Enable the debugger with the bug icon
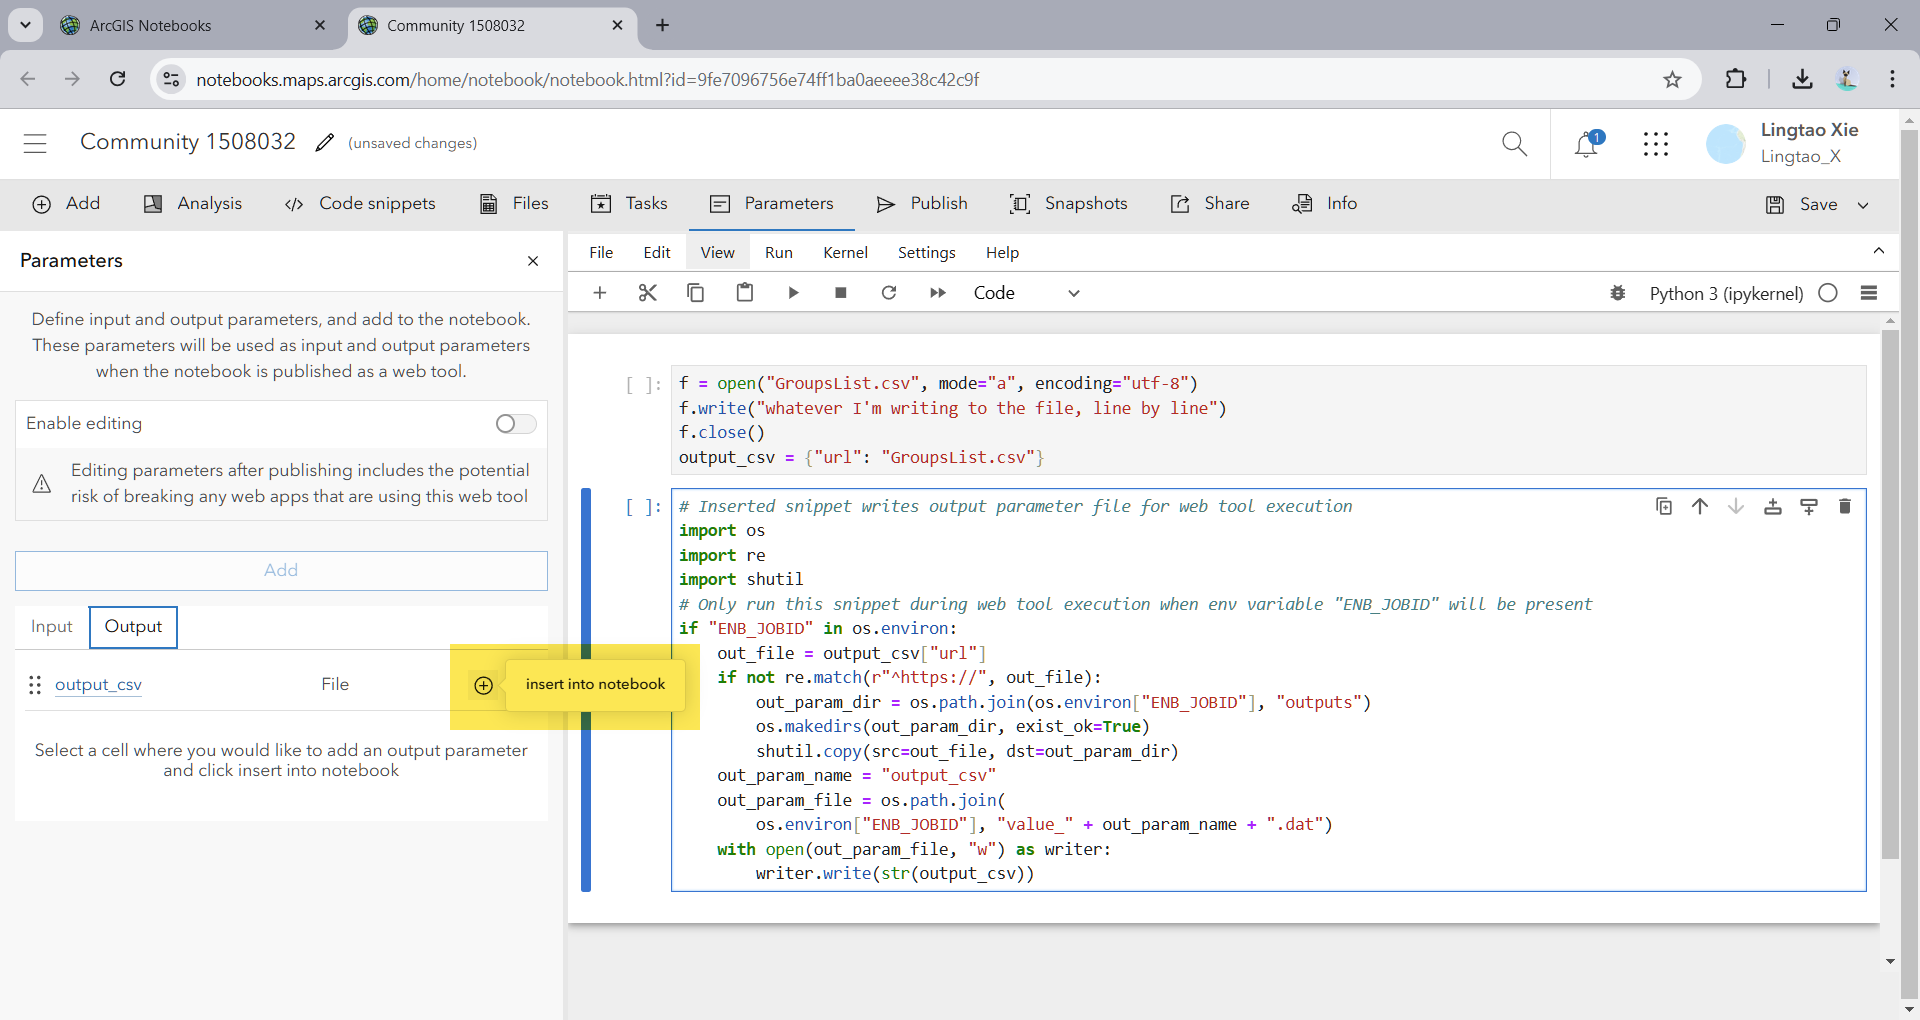This screenshot has height=1020, width=1920. coord(1618,292)
